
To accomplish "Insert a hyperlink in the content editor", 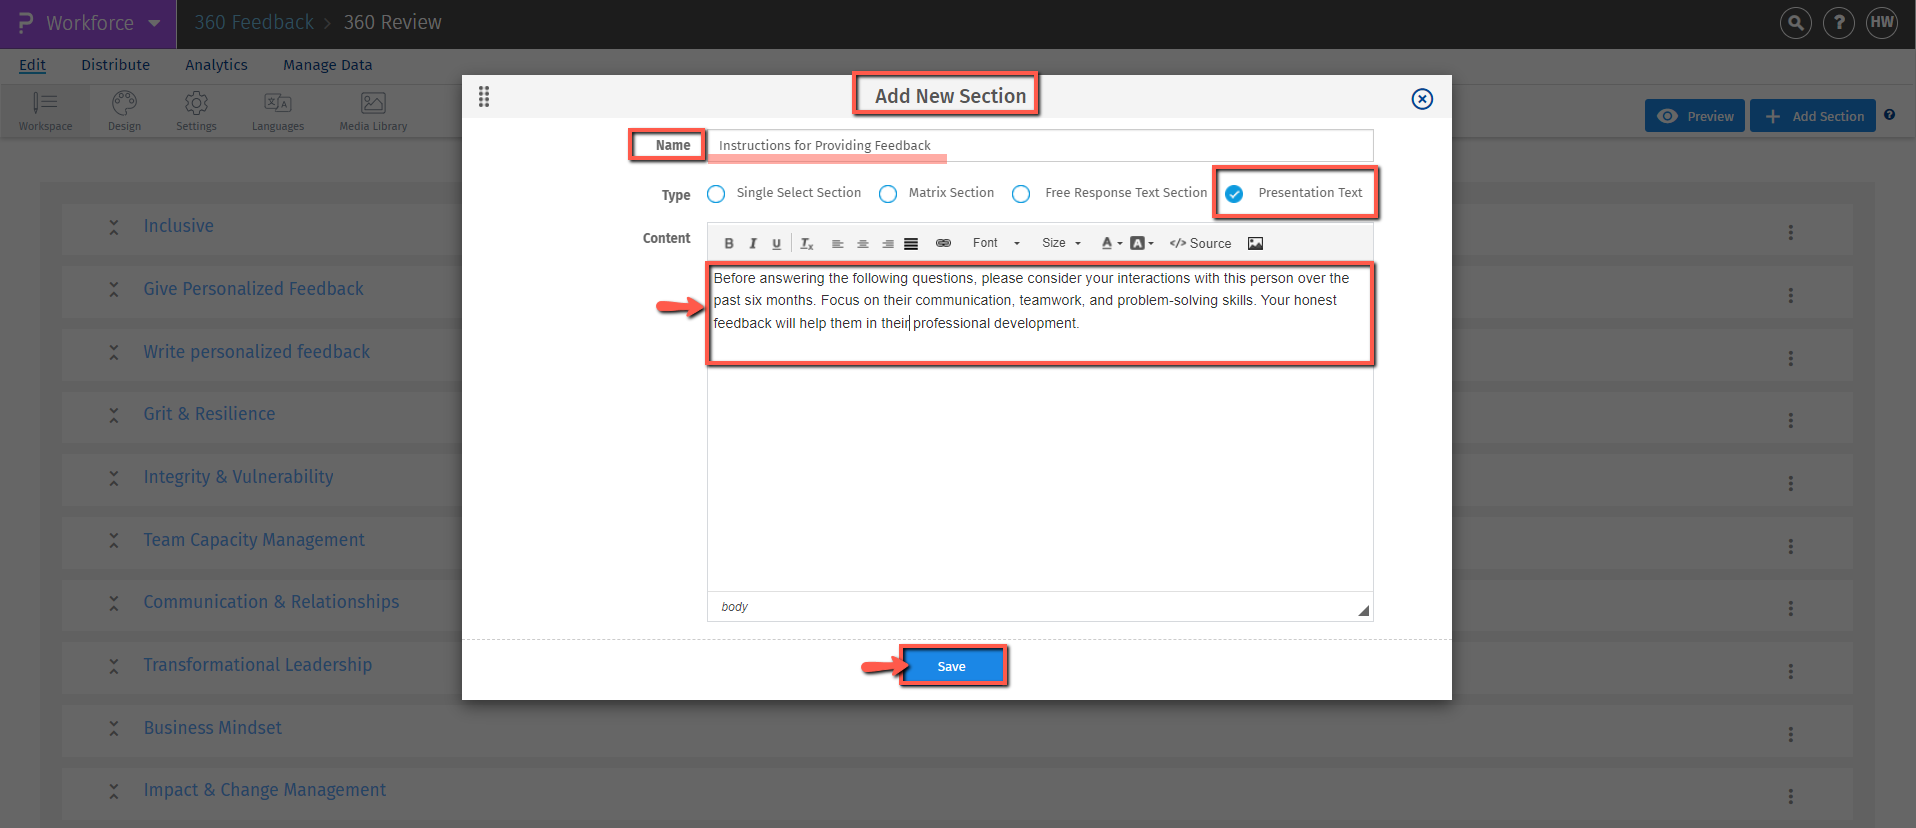I will tap(943, 243).
